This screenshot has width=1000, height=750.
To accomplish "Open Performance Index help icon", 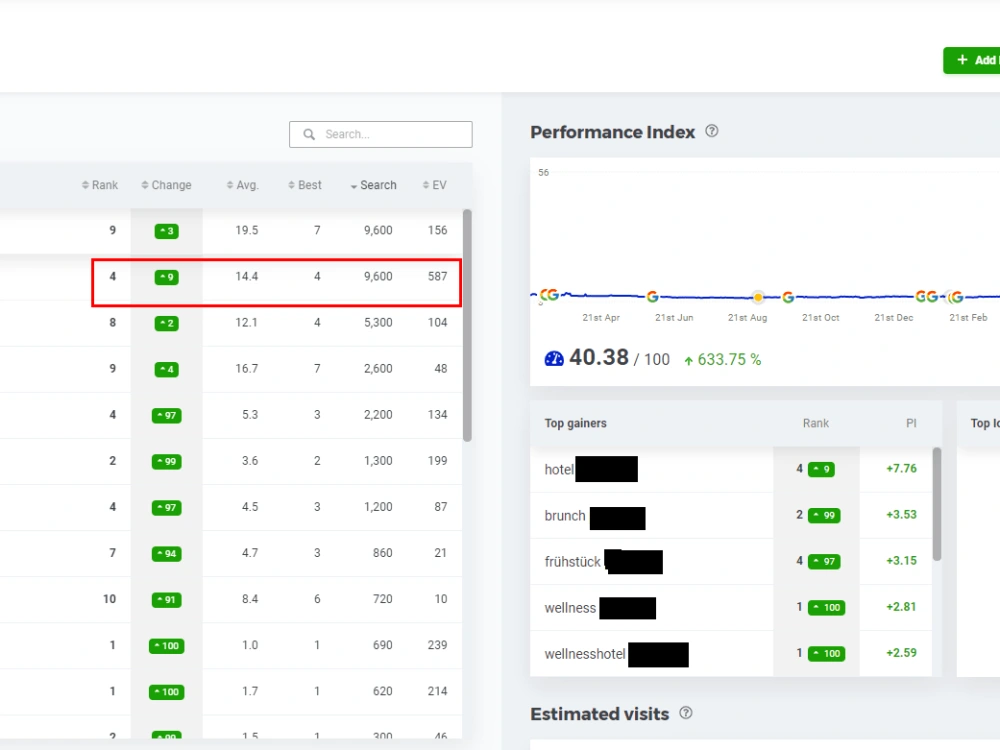I will click(x=712, y=131).
